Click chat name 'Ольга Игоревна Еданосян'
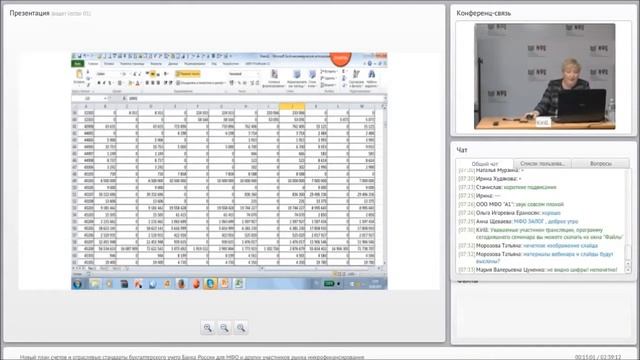640x360 pixels. 508,213
